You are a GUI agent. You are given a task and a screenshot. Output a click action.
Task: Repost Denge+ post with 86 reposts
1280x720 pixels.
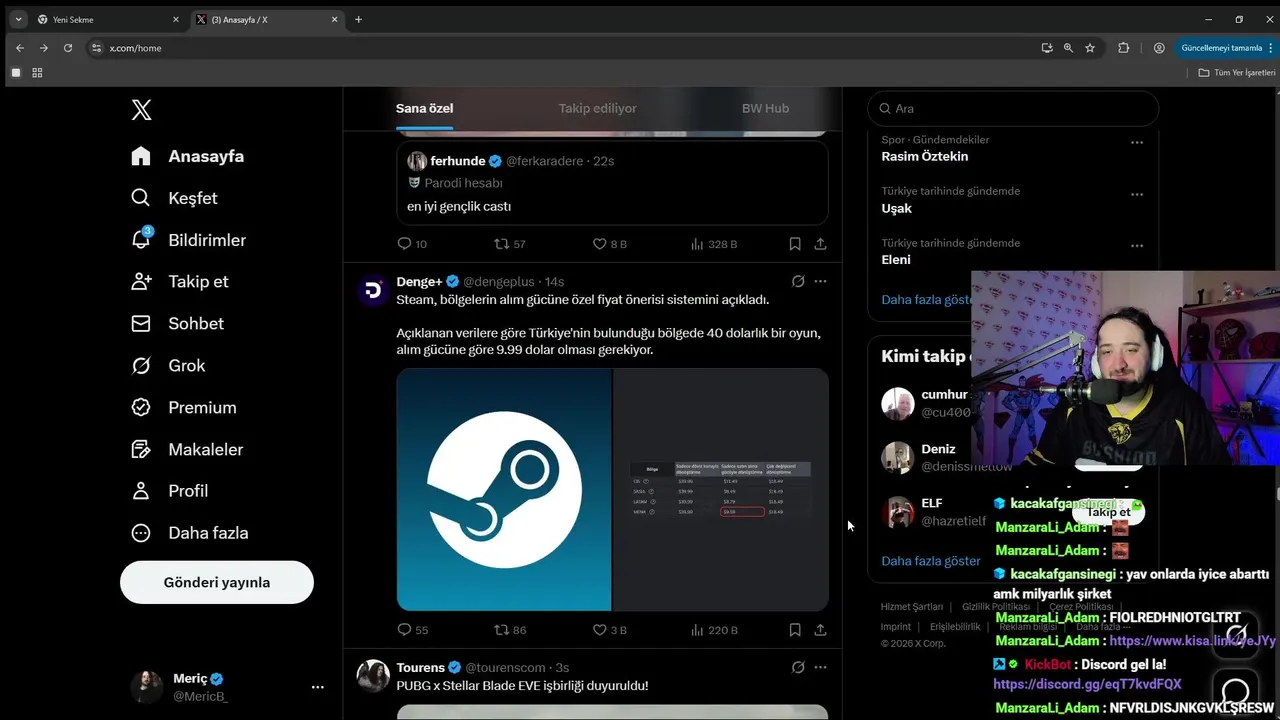pos(510,630)
